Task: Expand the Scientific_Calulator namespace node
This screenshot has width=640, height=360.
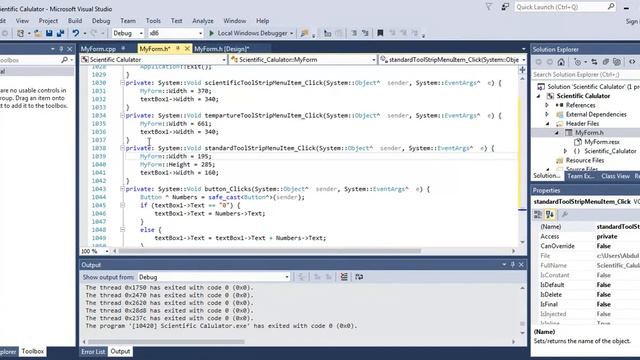Action: pos(565,151)
